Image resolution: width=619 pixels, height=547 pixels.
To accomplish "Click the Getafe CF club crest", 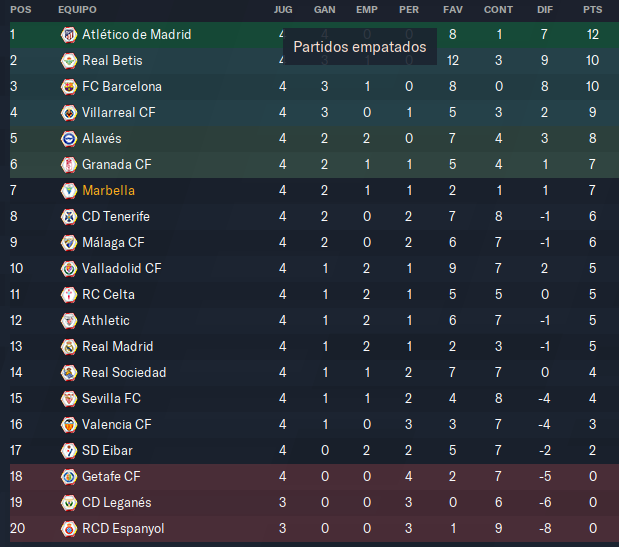I will point(69,477).
